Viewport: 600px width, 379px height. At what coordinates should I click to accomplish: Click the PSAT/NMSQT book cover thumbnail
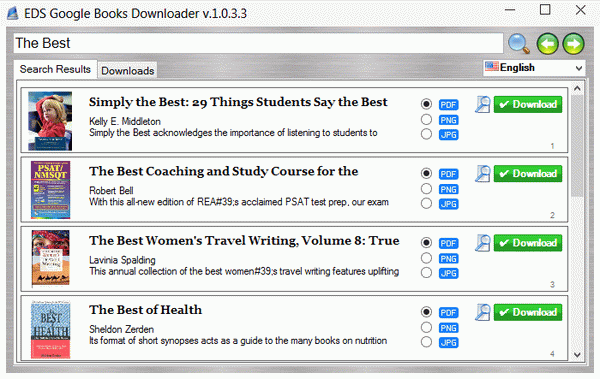(x=51, y=190)
